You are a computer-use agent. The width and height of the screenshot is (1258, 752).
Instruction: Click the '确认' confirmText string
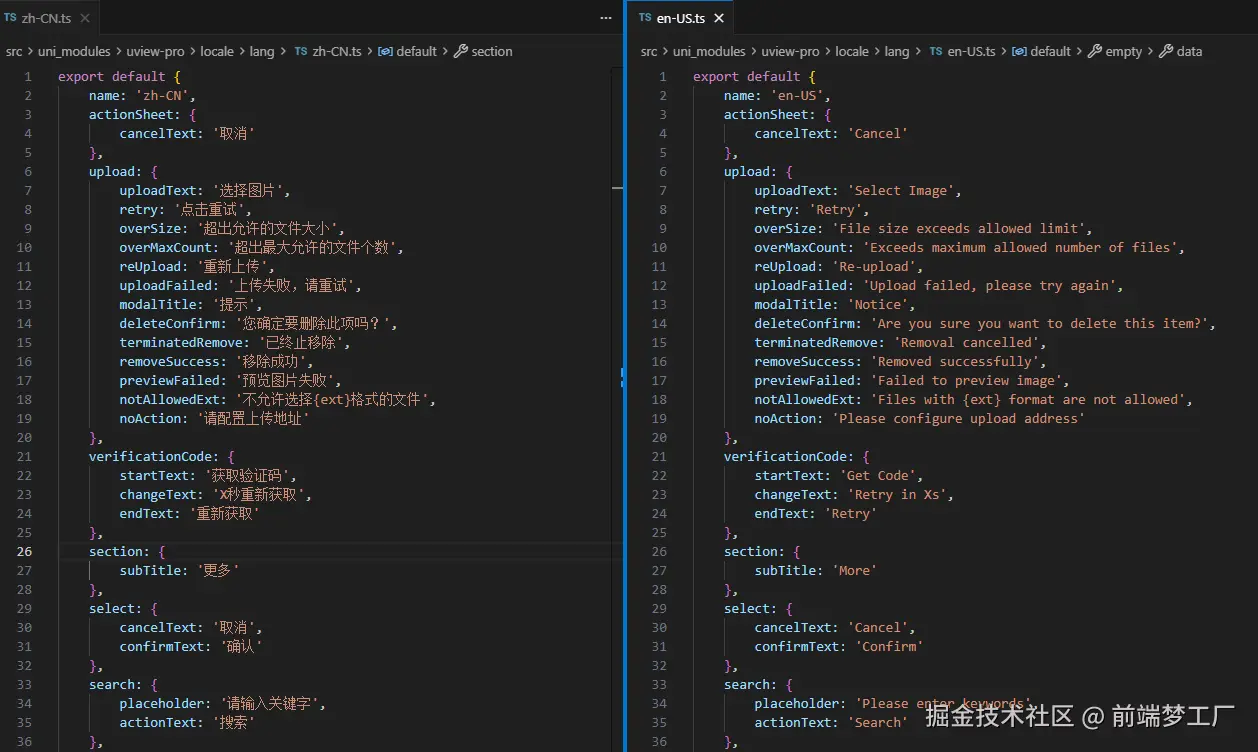240,646
